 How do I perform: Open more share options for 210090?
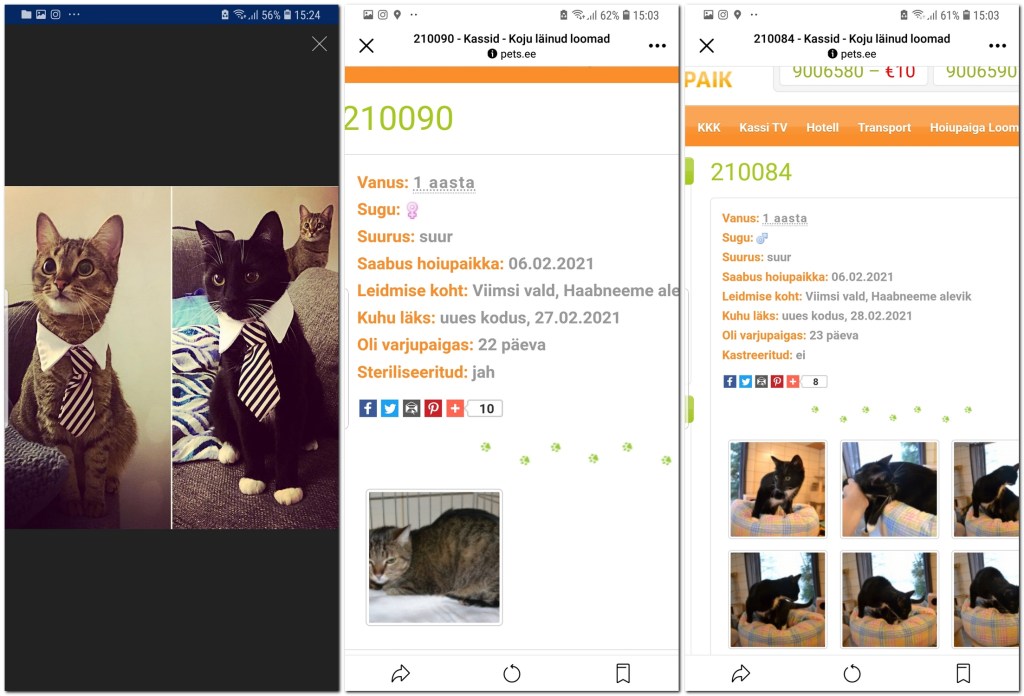coord(455,408)
